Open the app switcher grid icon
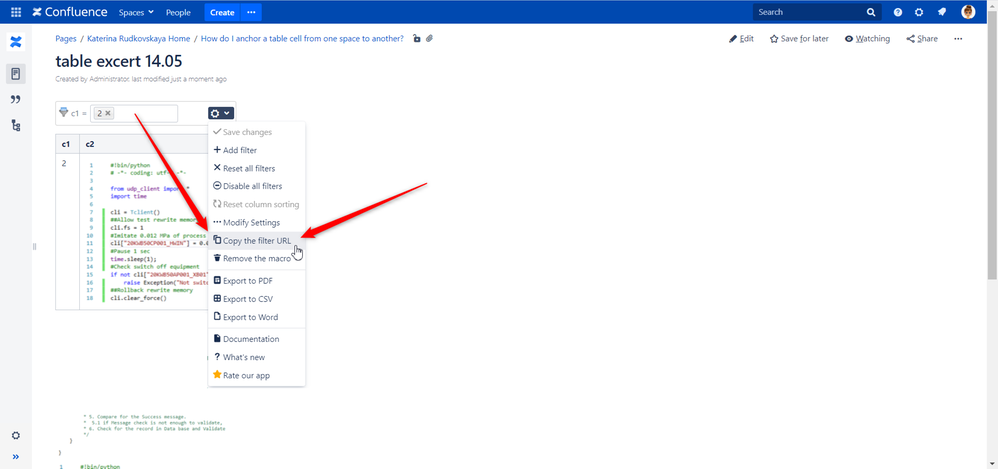The width and height of the screenshot is (998, 469). (16, 12)
